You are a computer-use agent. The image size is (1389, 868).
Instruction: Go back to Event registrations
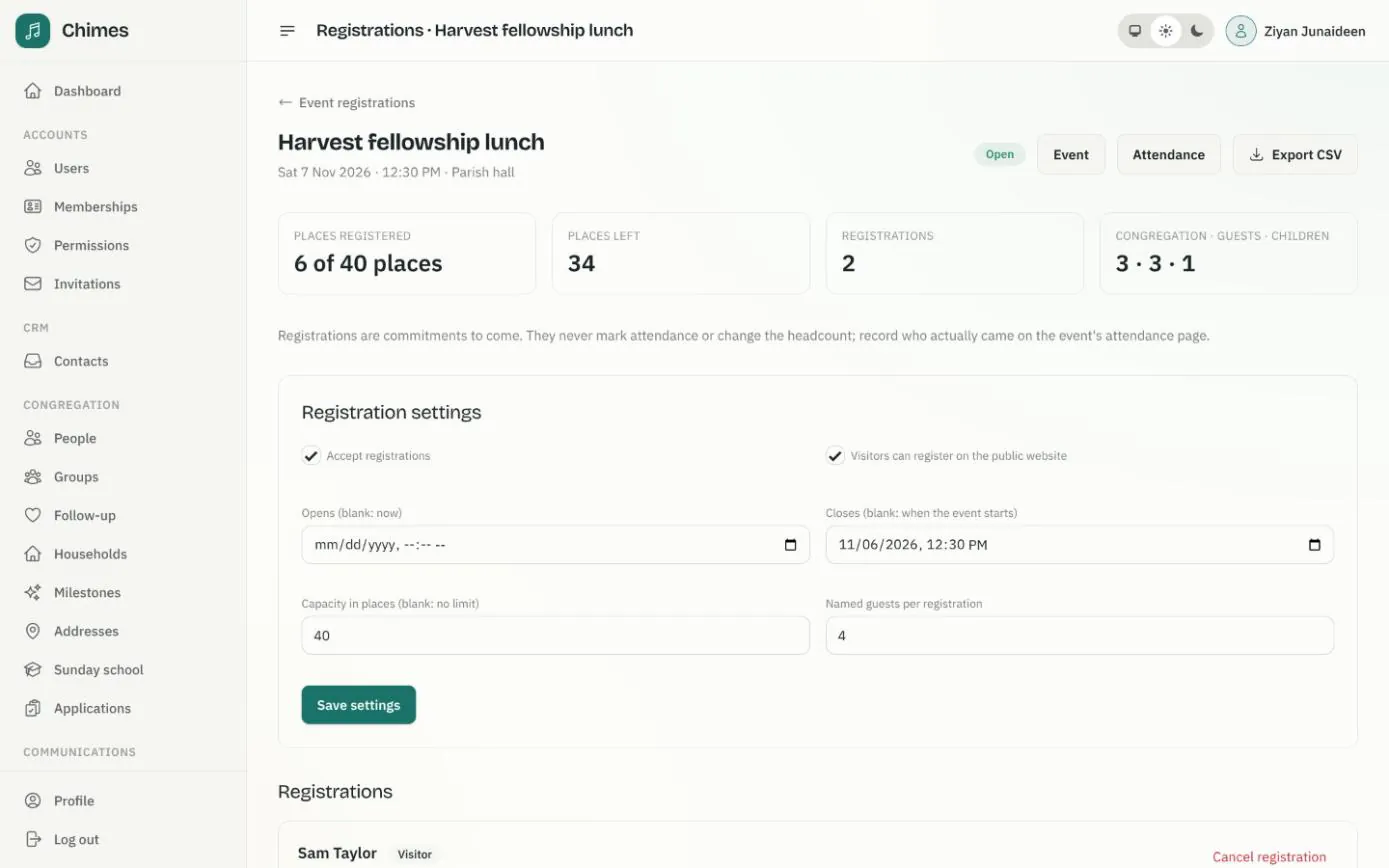(346, 103)
